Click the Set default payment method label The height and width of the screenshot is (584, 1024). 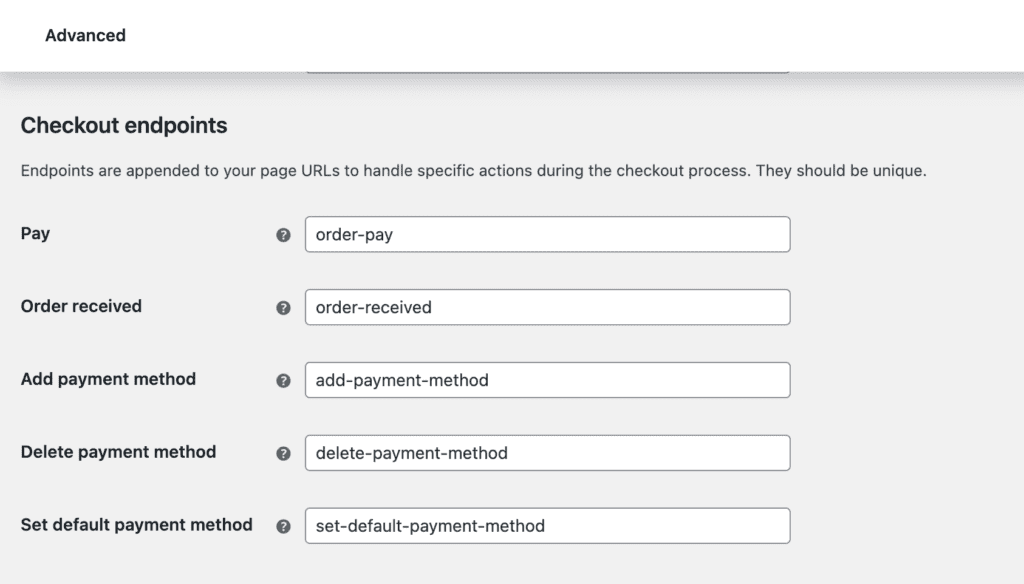(136, 524)
